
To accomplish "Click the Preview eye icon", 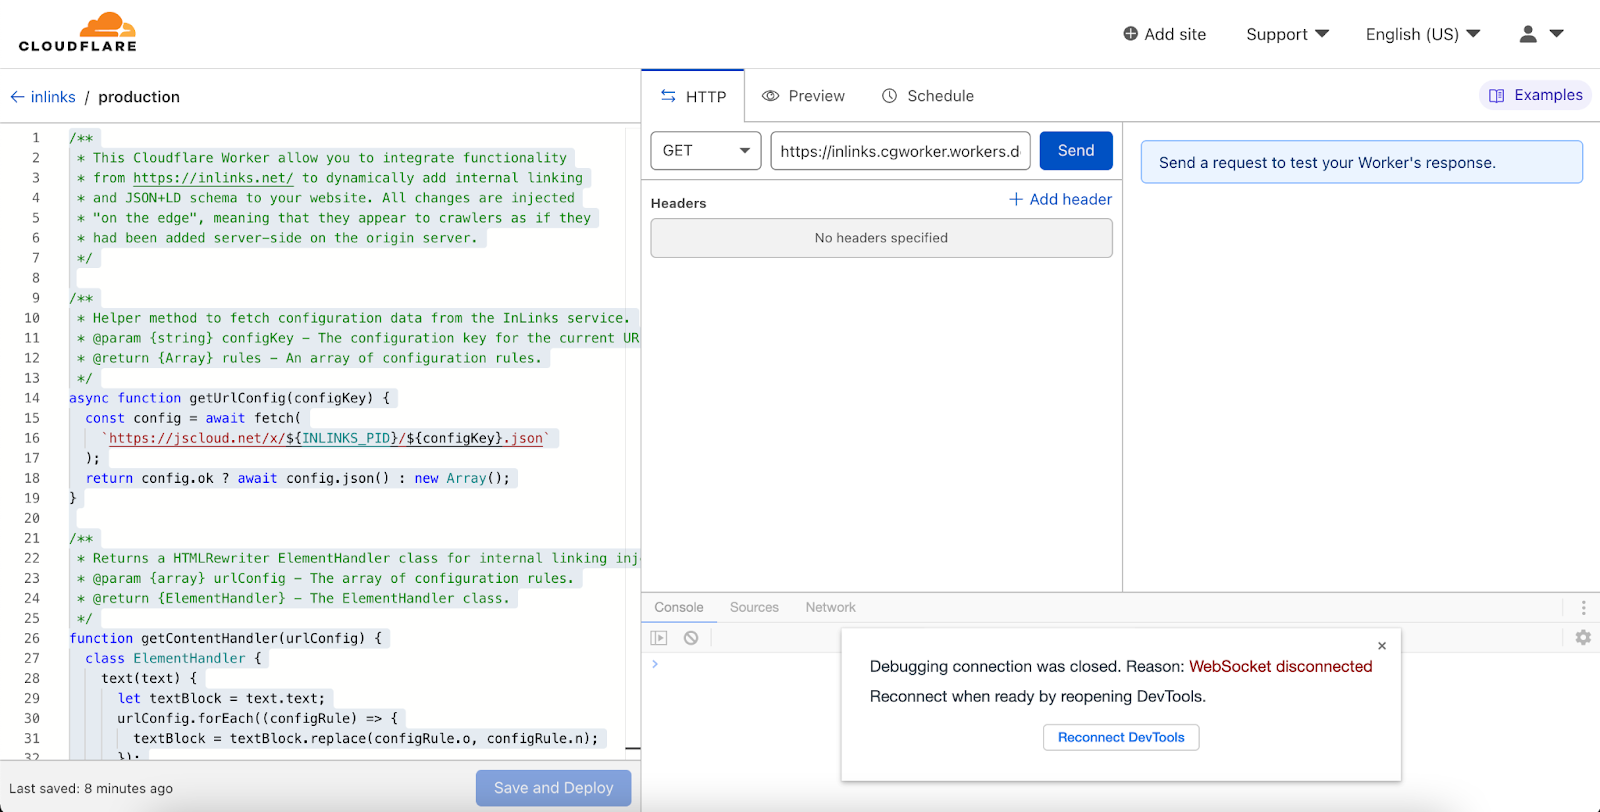I will tap(770, 96).
